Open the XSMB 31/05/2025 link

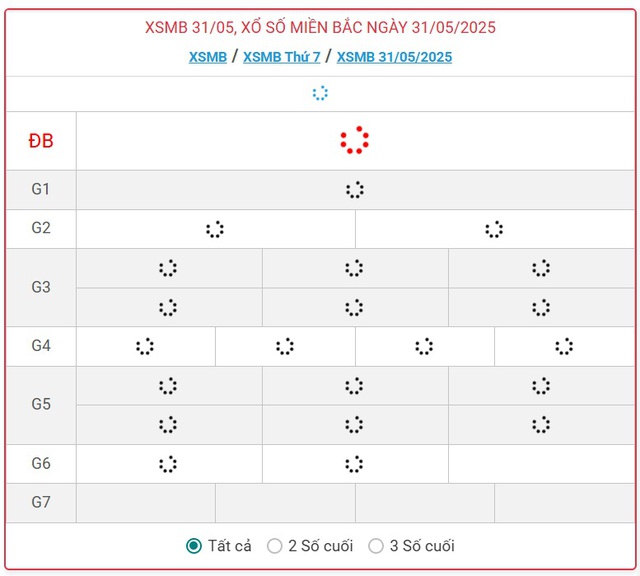[x=394, y=57]
